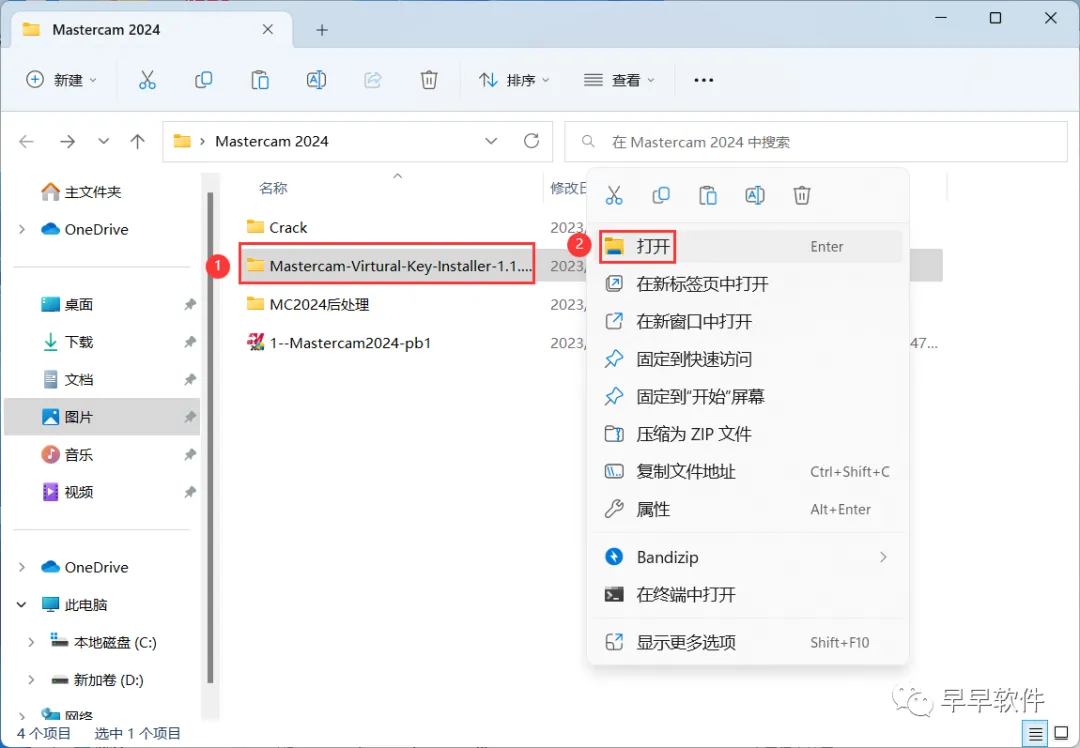The image size is (1080, 748).
Task: Click the toolbar Copy icon
Action: 203,80
